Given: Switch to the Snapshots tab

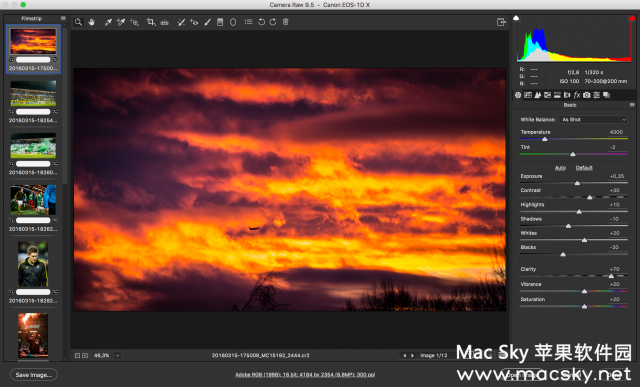Looking at the screenshot, I should [607, 95].
